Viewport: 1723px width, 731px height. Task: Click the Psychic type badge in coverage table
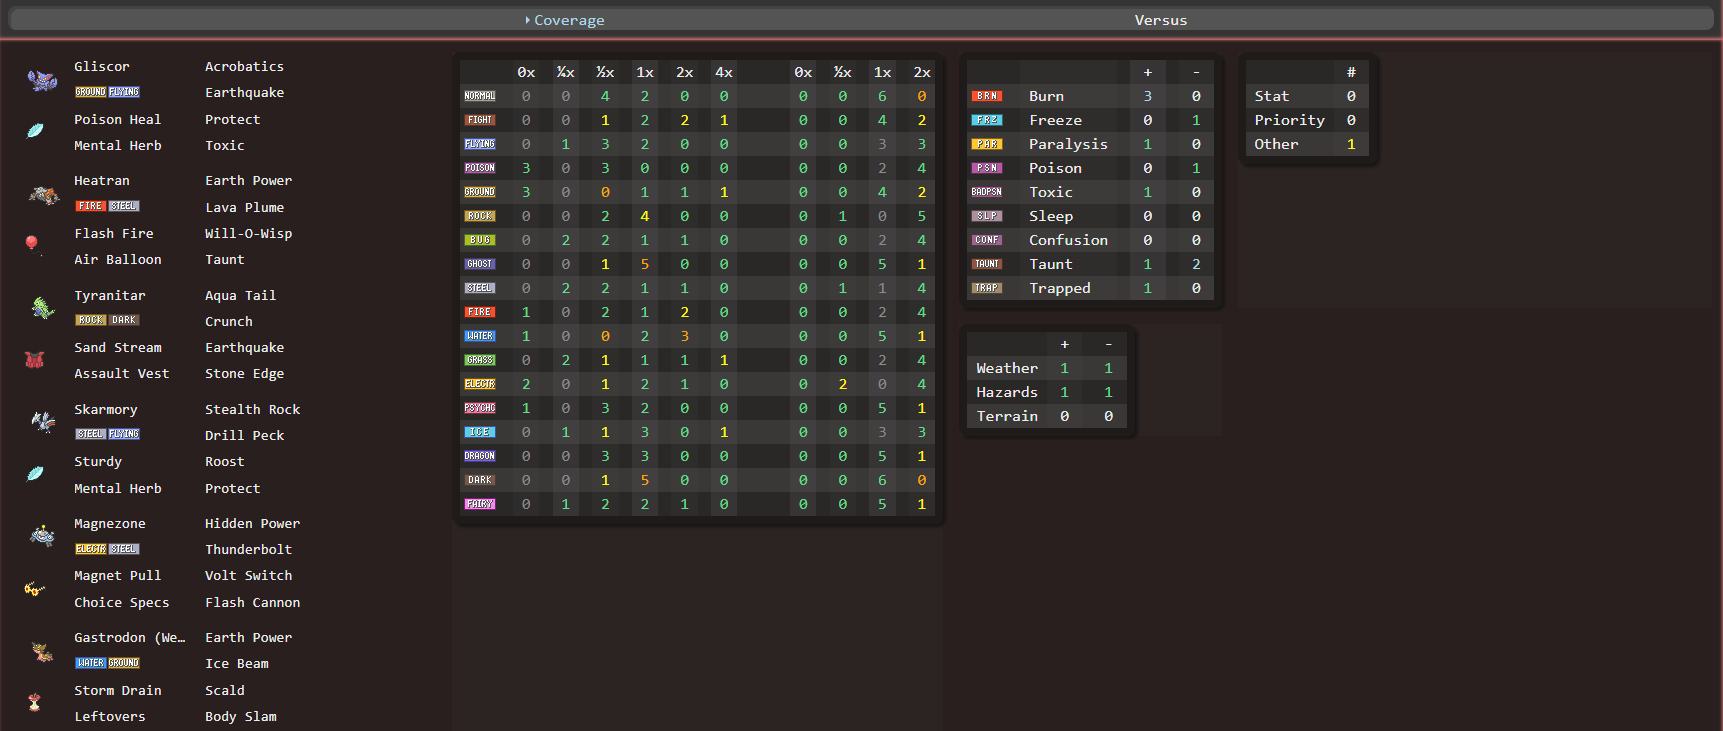pos(480,408)
